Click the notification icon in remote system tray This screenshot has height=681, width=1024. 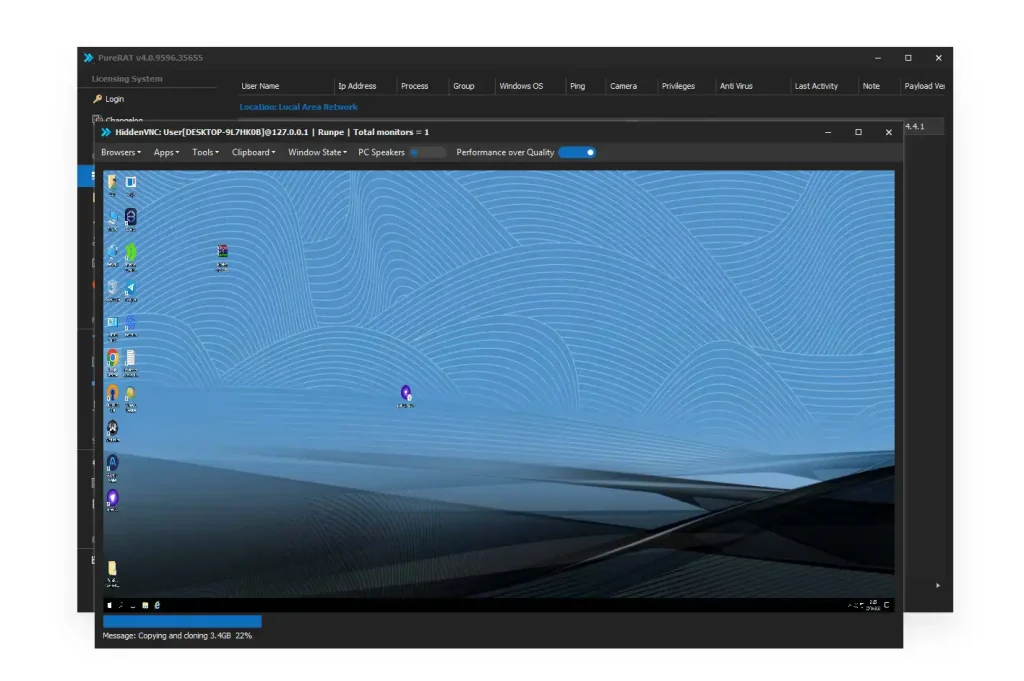coord(886,605)
